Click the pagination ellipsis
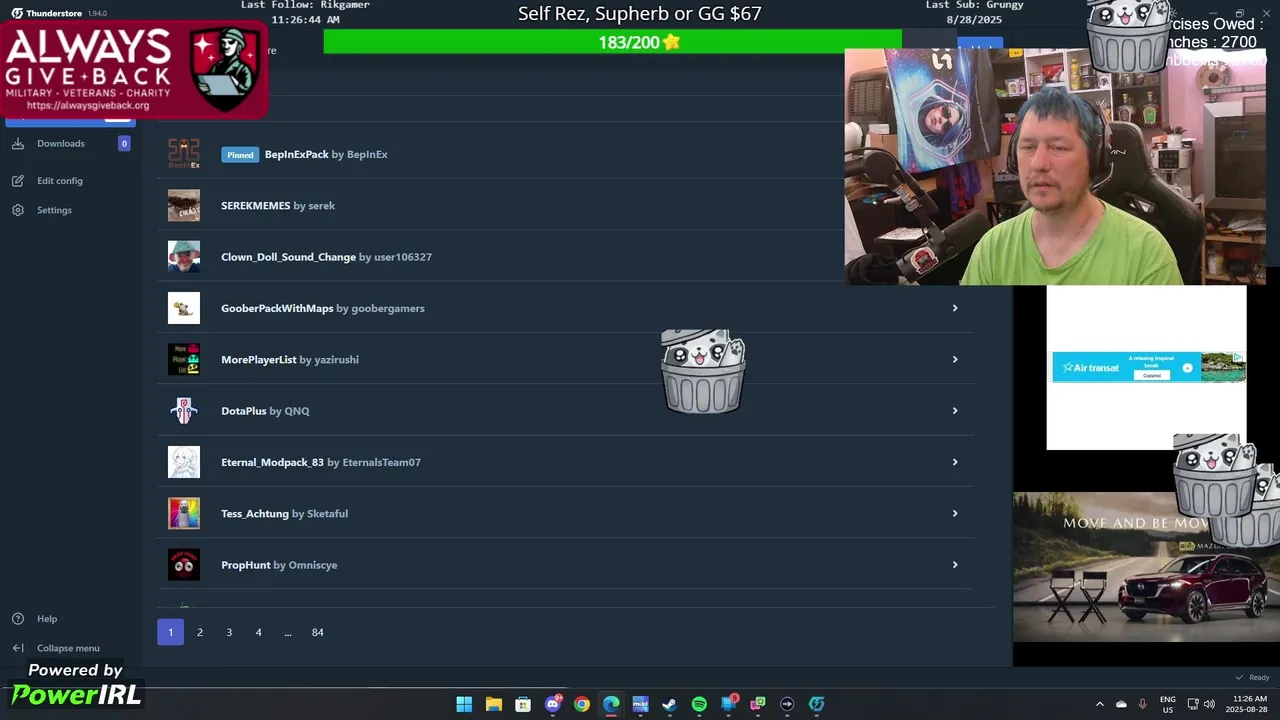 pos(288,632)
